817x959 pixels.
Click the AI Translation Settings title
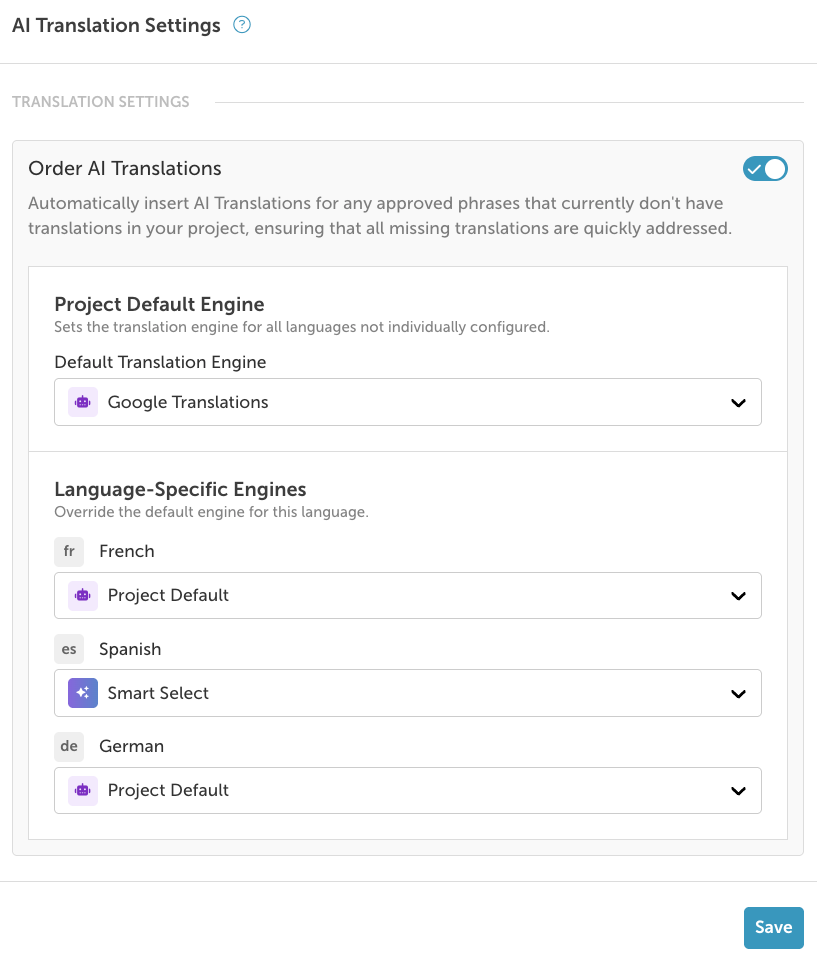(116, 26)
